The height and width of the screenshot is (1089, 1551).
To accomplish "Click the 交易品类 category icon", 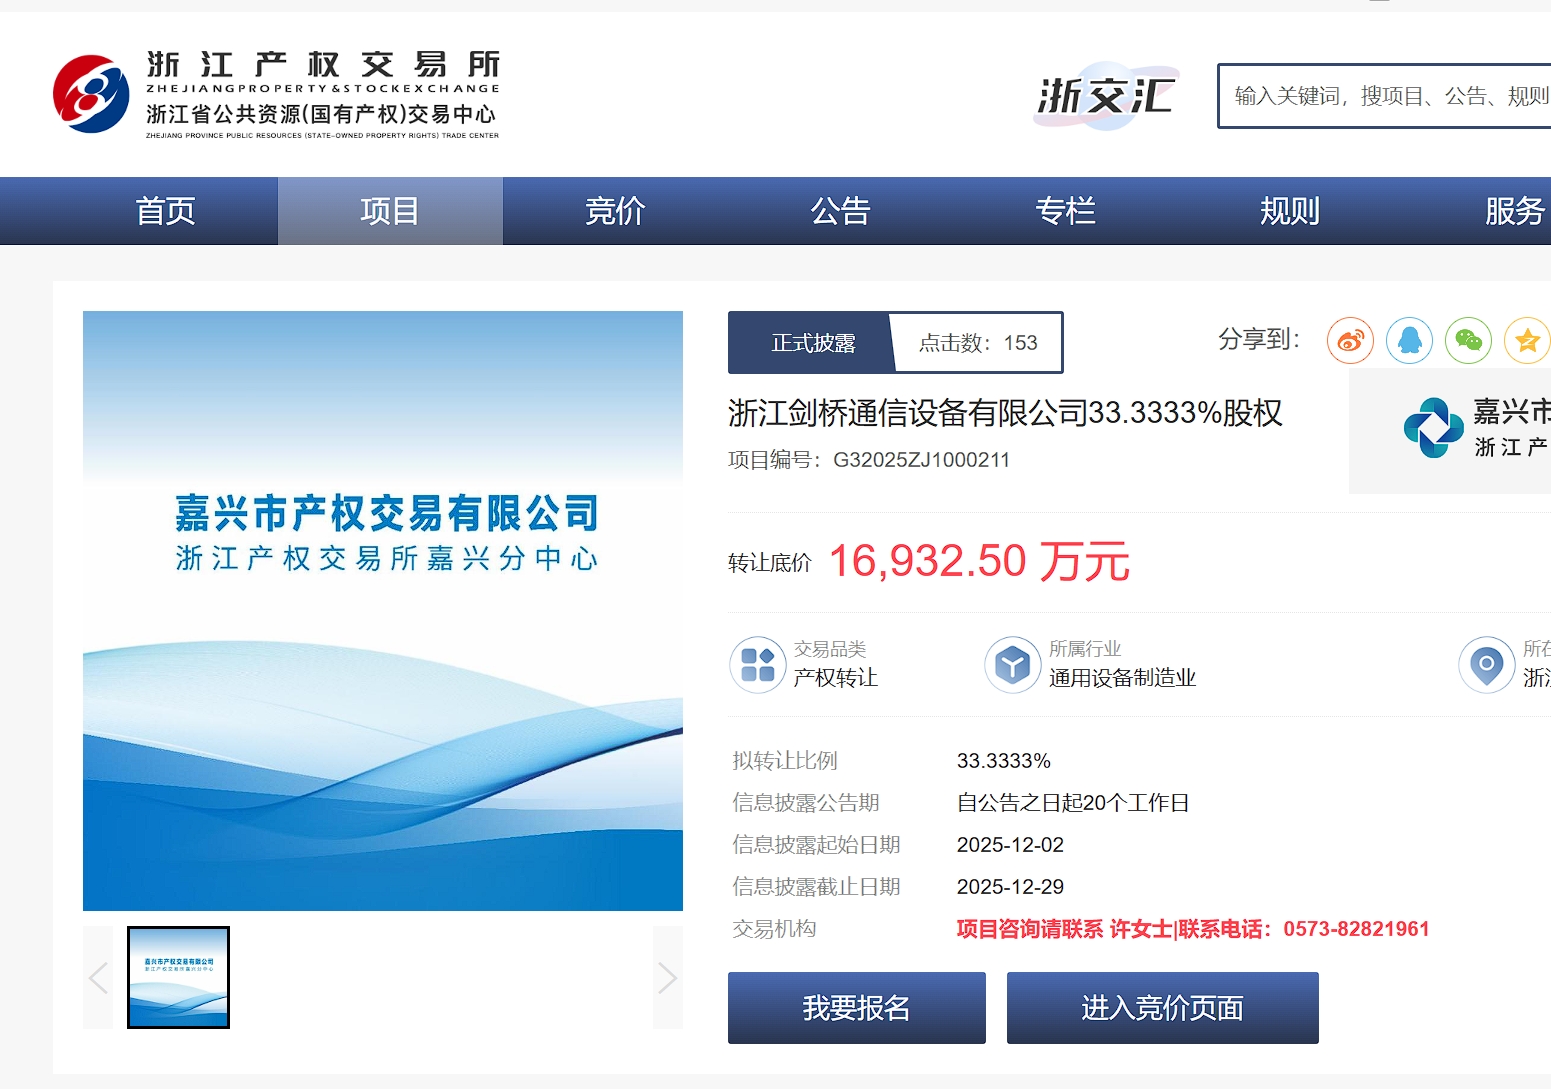I will click(x=758, y=665).
